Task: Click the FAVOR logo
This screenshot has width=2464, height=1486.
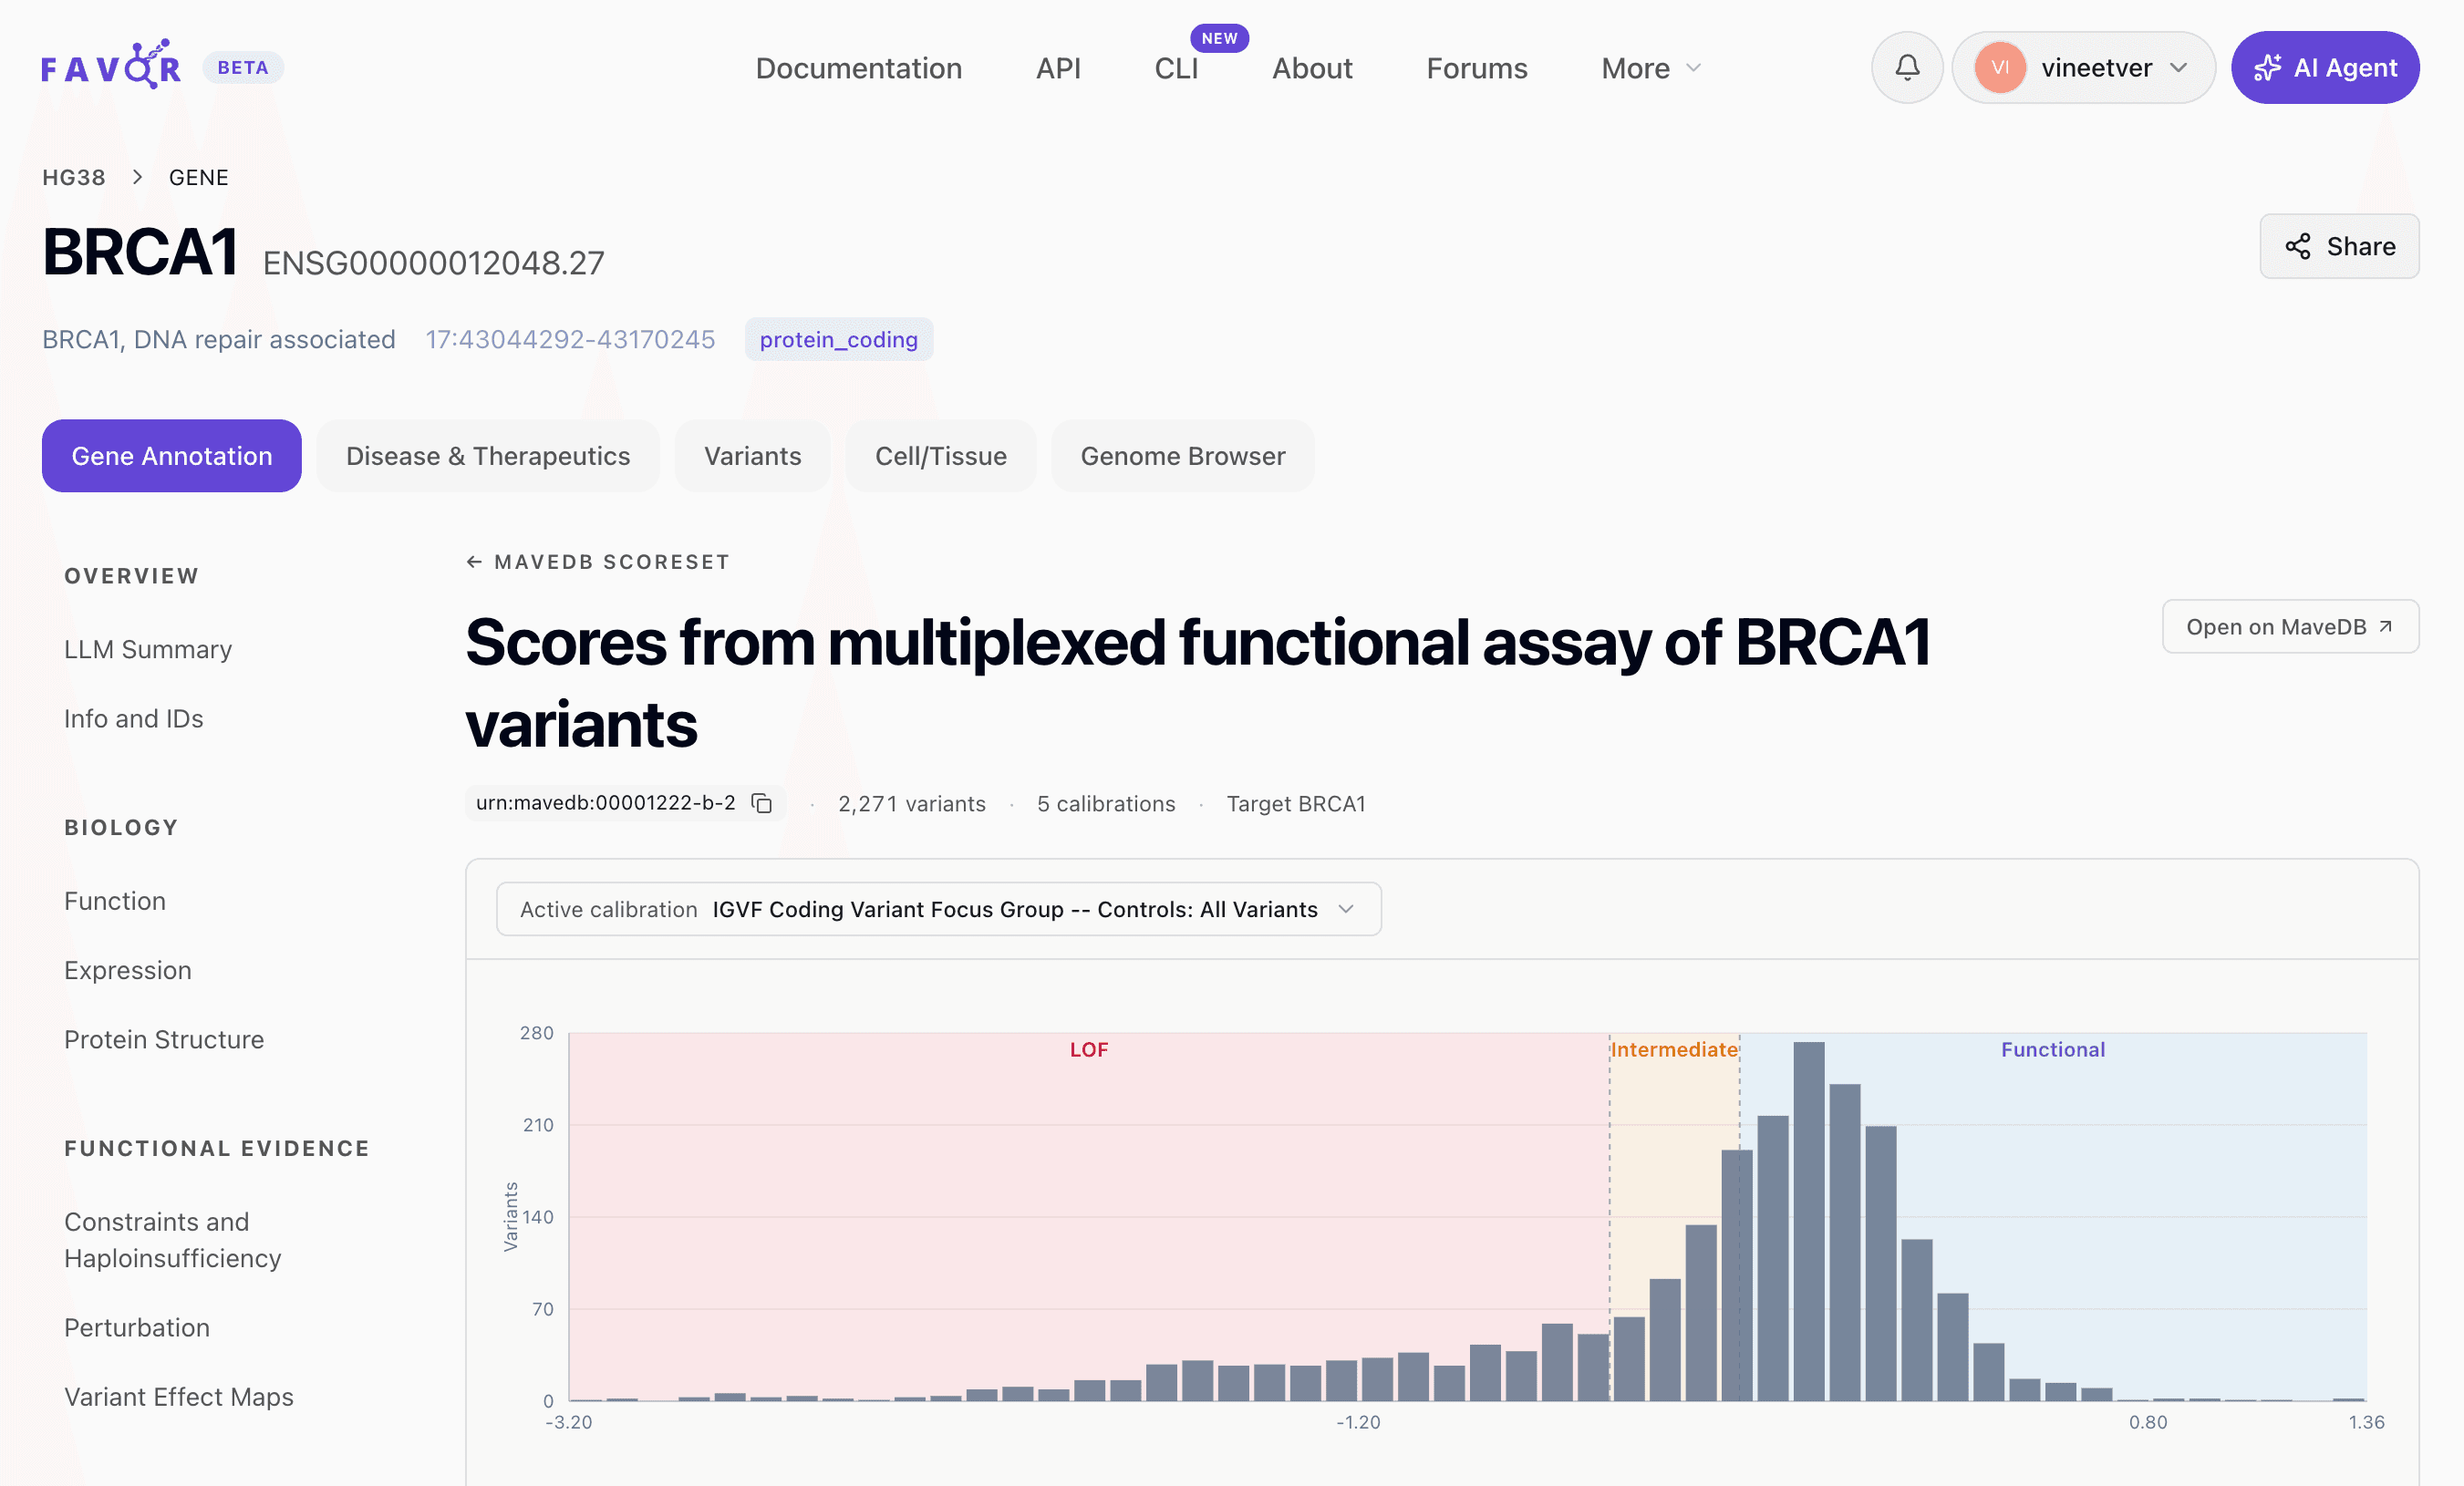Action: click(x=111, y=66)
